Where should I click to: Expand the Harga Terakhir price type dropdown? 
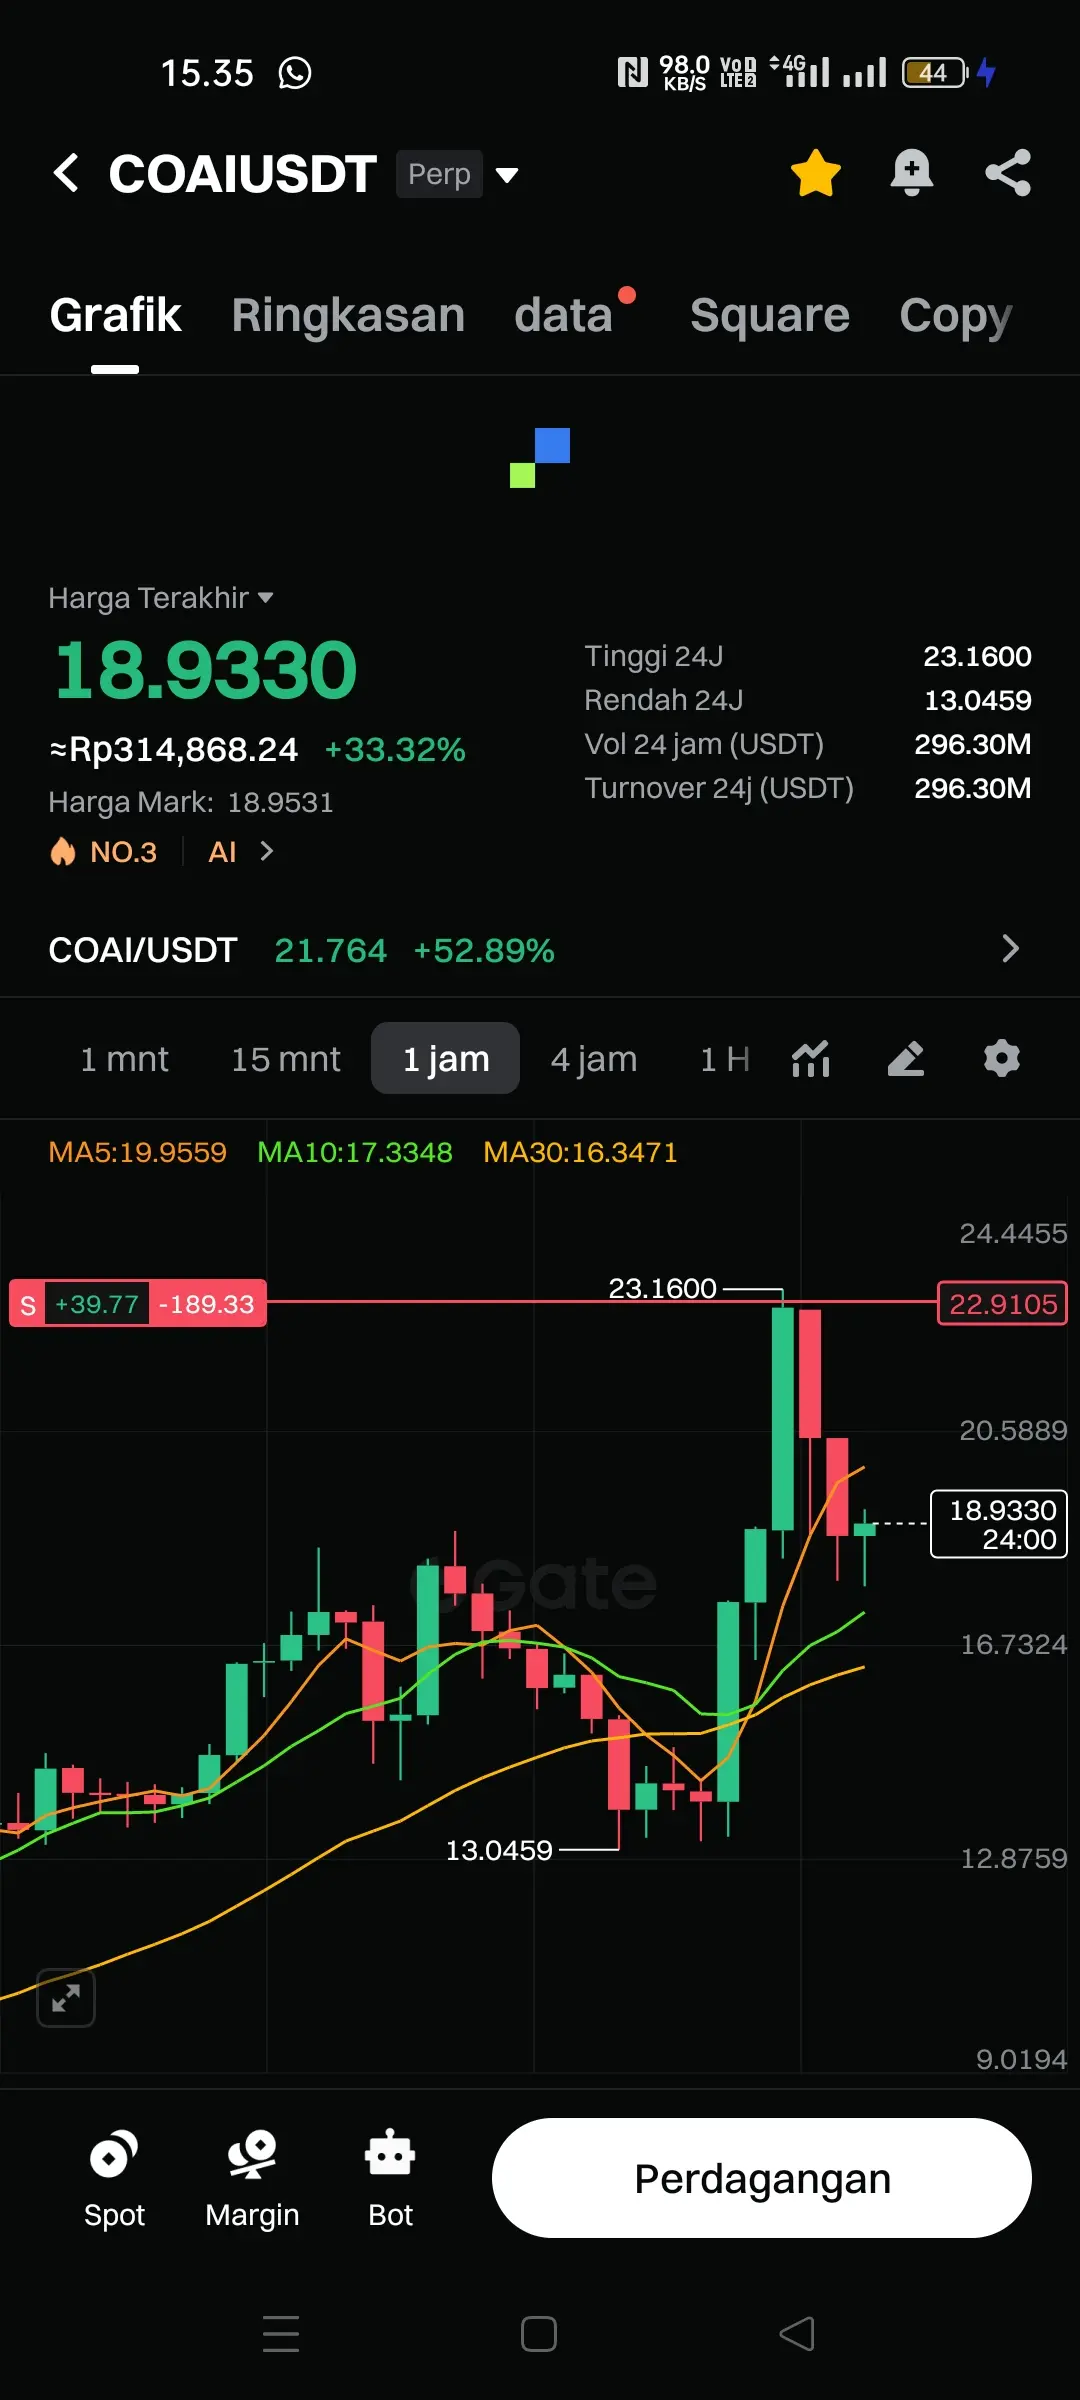click(161, 598)
